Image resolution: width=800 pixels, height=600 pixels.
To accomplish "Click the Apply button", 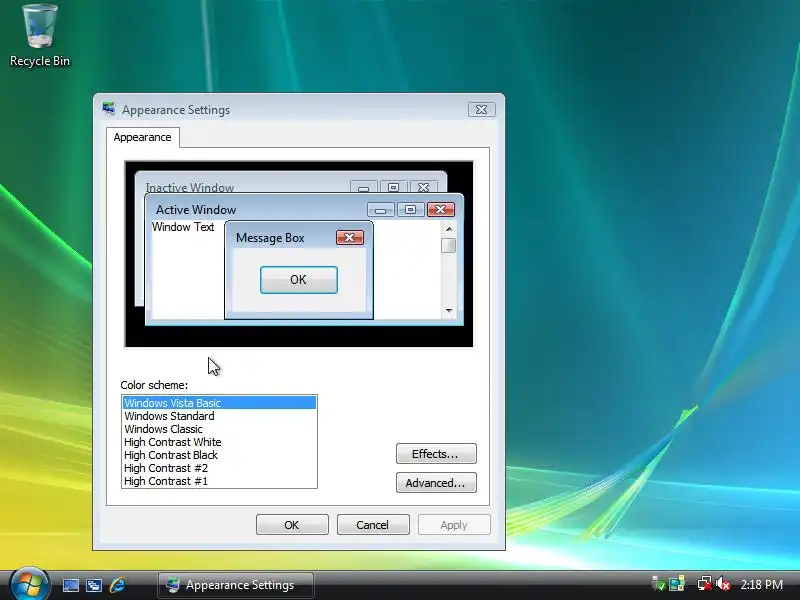I will 454,524.
